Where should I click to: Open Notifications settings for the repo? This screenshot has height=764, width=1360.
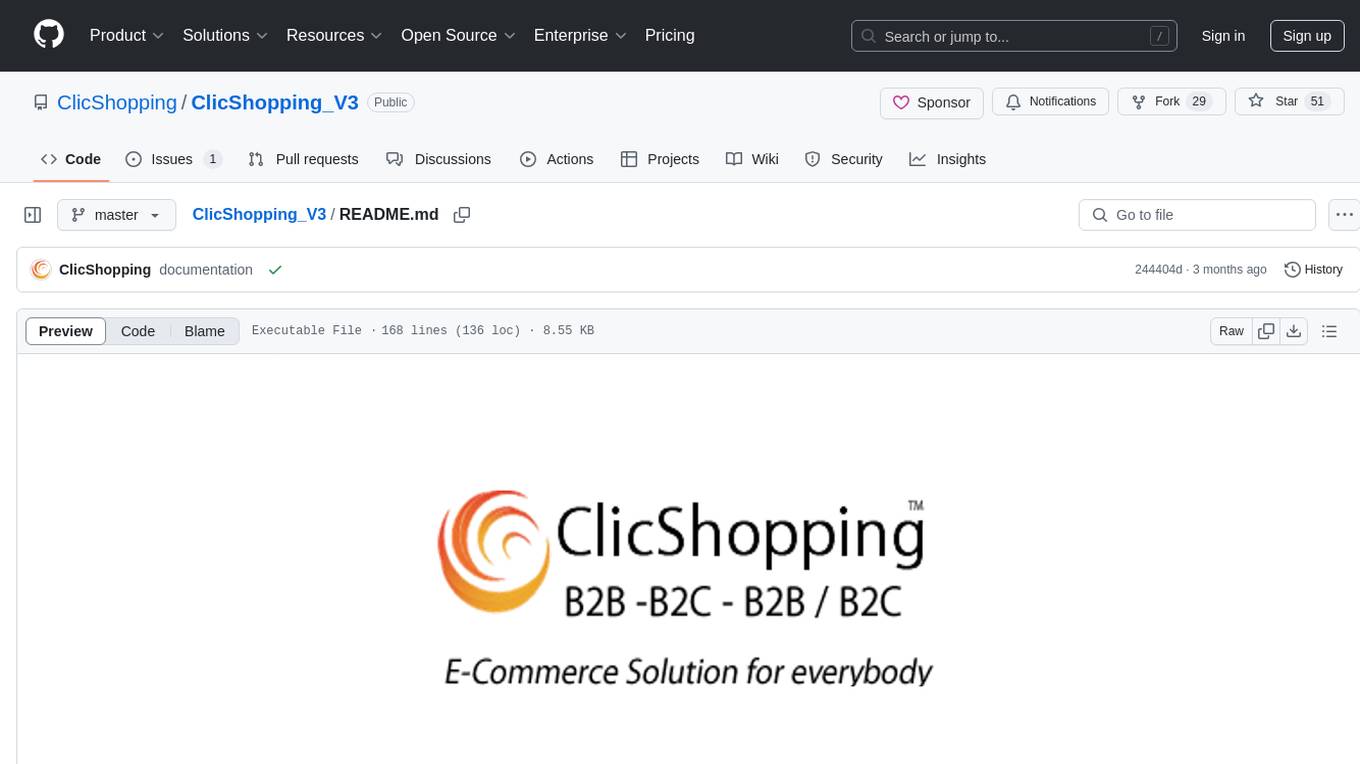point(1051,102)
